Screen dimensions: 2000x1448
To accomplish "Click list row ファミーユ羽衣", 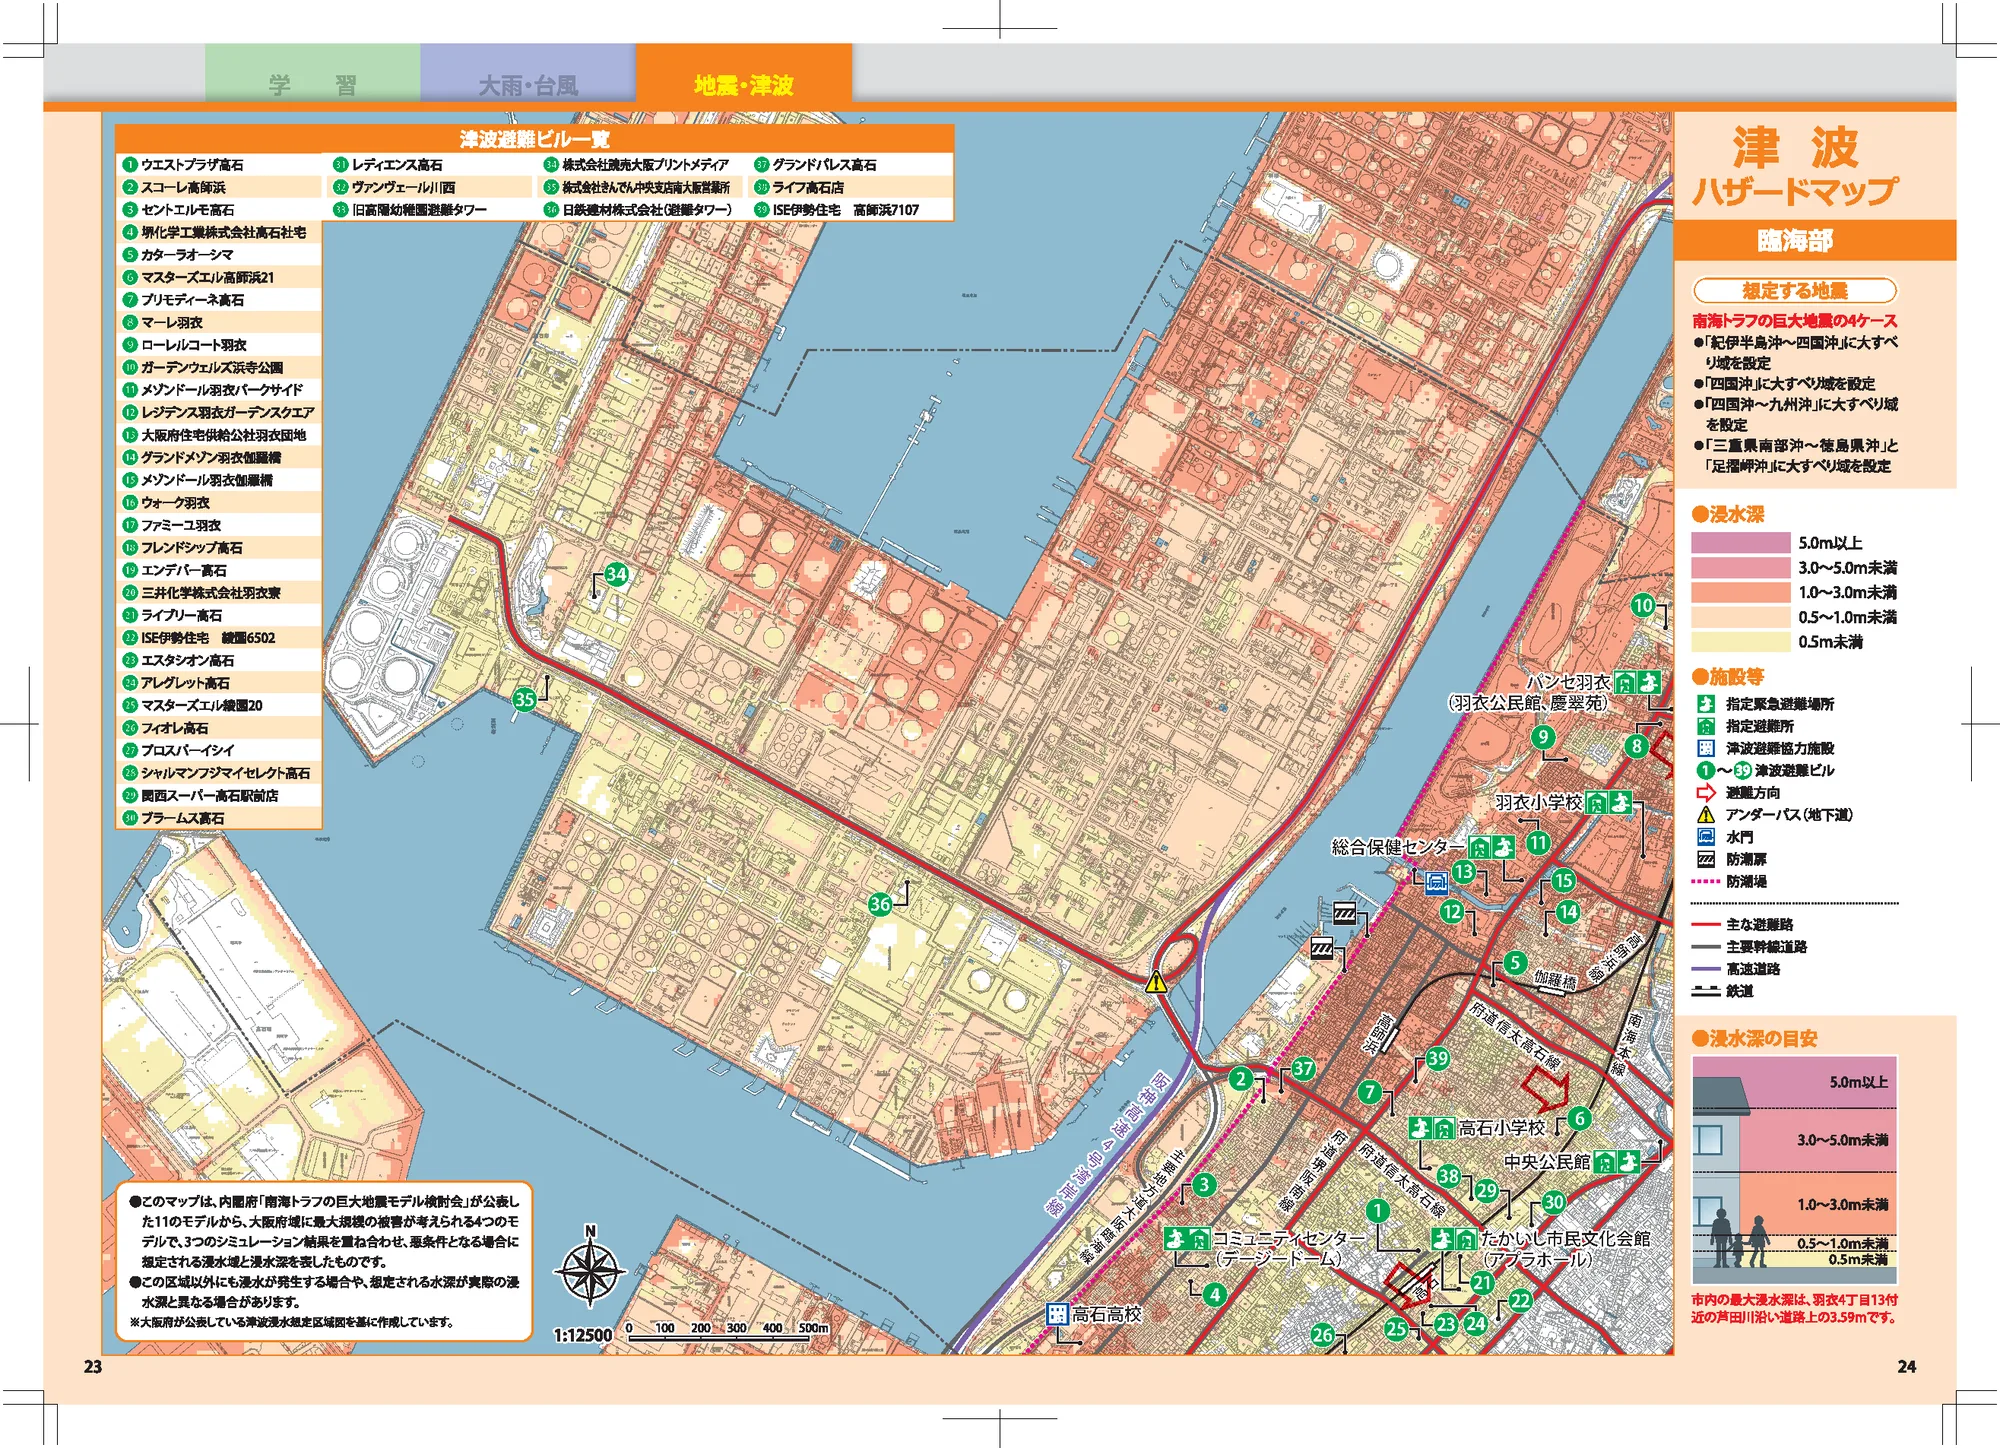I will pos(220,525).
